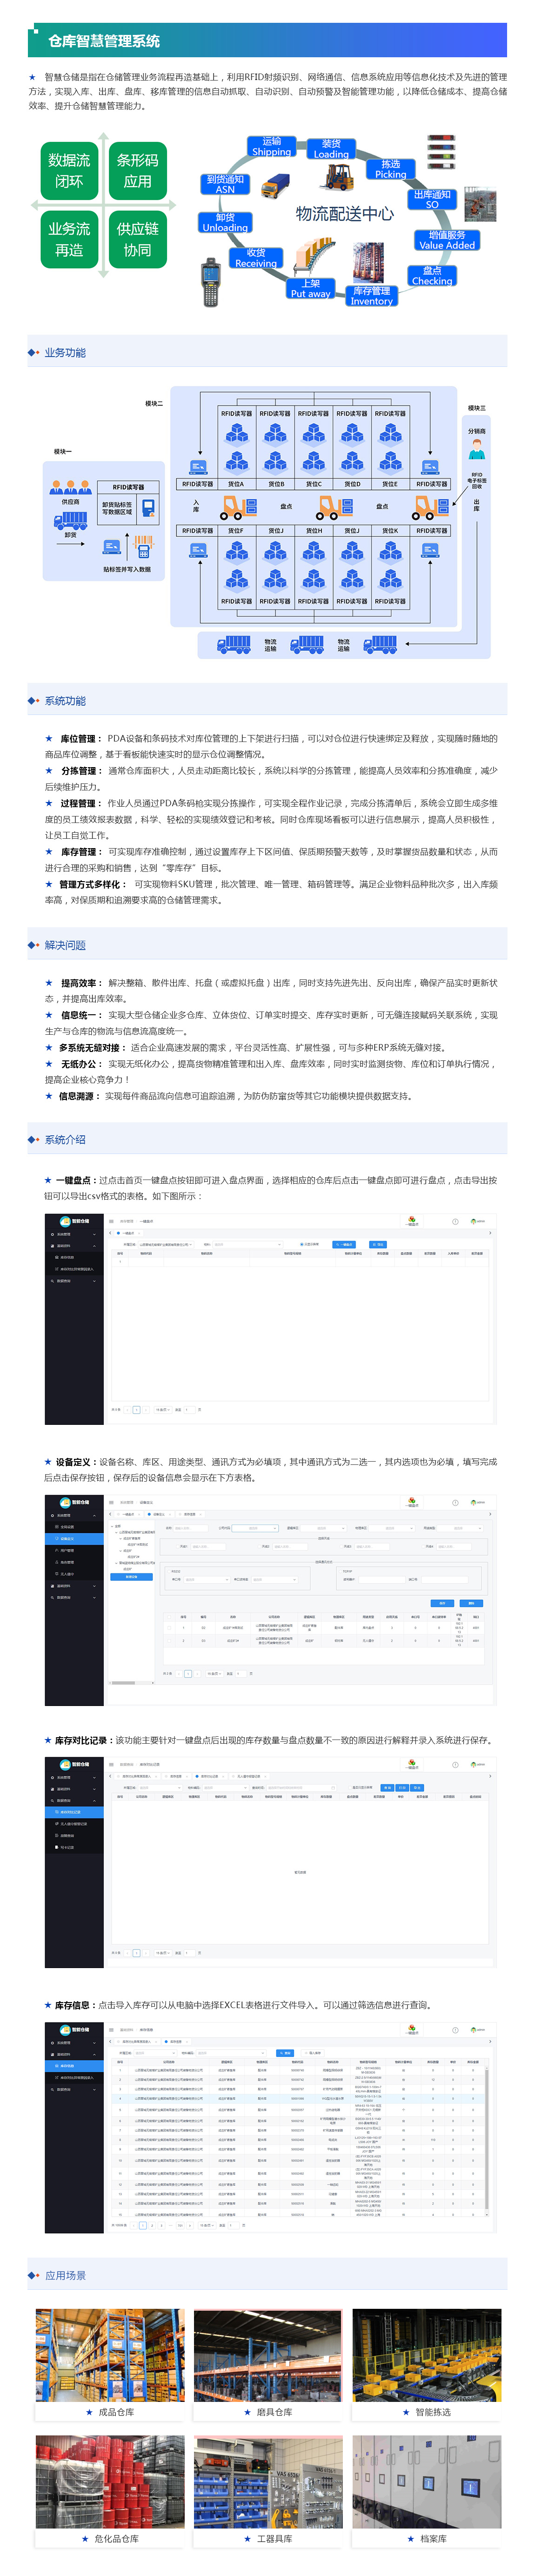Click the 装货 Loading label
The width and height of the screenshot is (535, 2576).
pyautogui.click(x=331, y=149)
